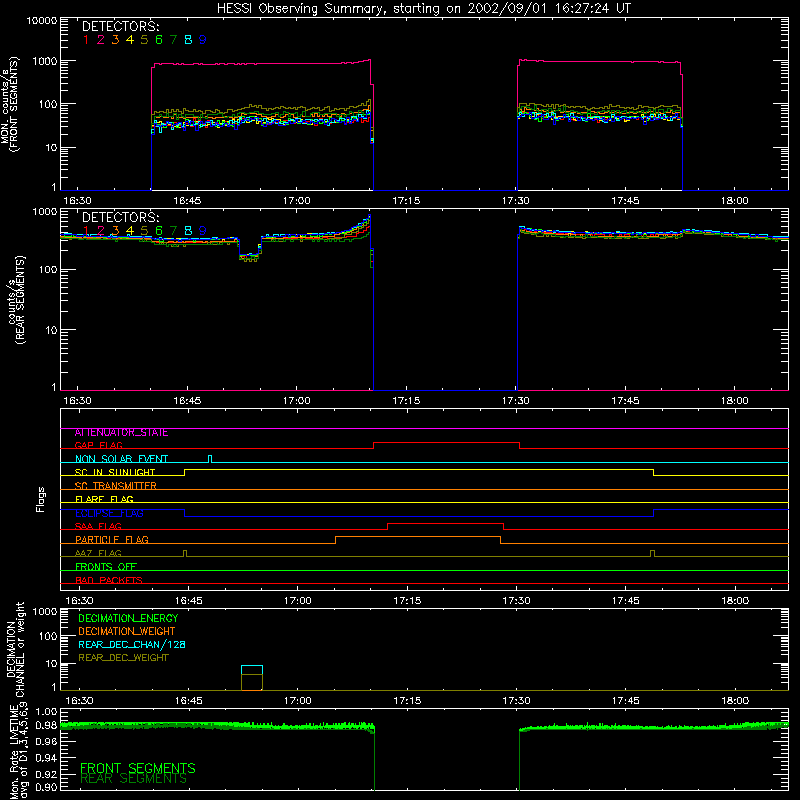Select the FRONTS_OFF flag label

106,567
